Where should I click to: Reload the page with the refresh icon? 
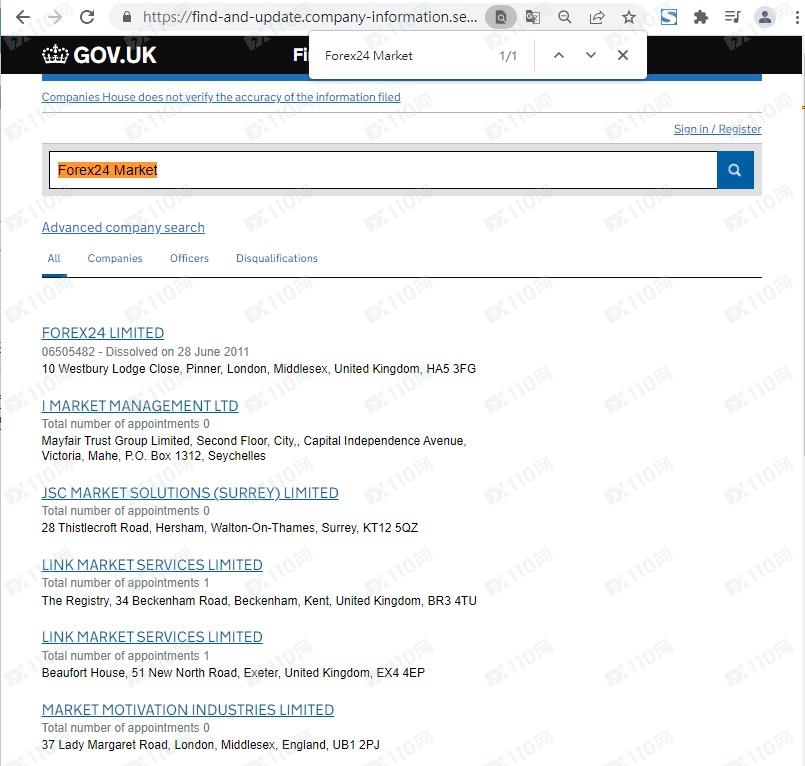[x=87, y=17]
